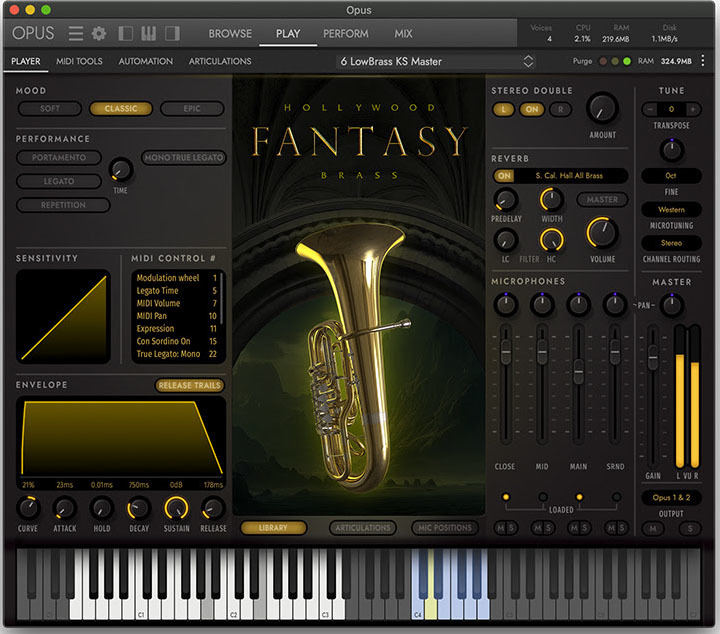
Task: Open the settings gear
Action: [99, 34]
